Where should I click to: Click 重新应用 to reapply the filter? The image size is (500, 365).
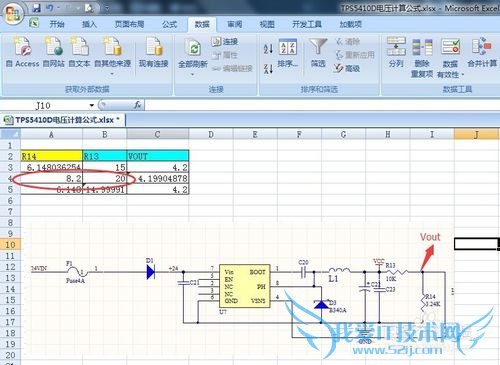[355, 55]
